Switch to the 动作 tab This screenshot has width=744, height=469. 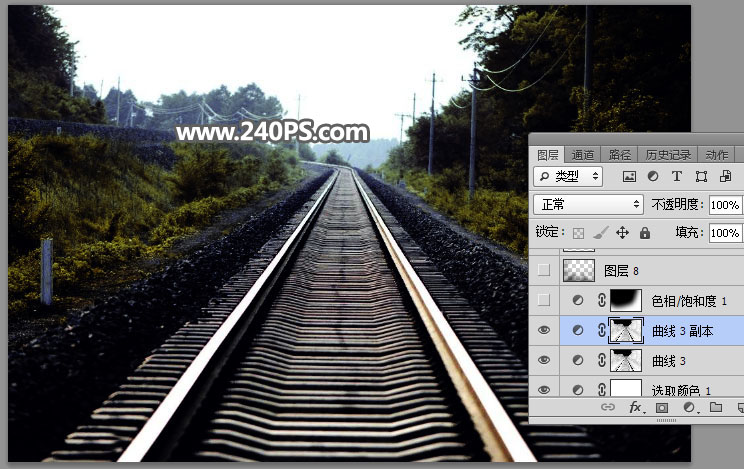[x=716, y=155]
